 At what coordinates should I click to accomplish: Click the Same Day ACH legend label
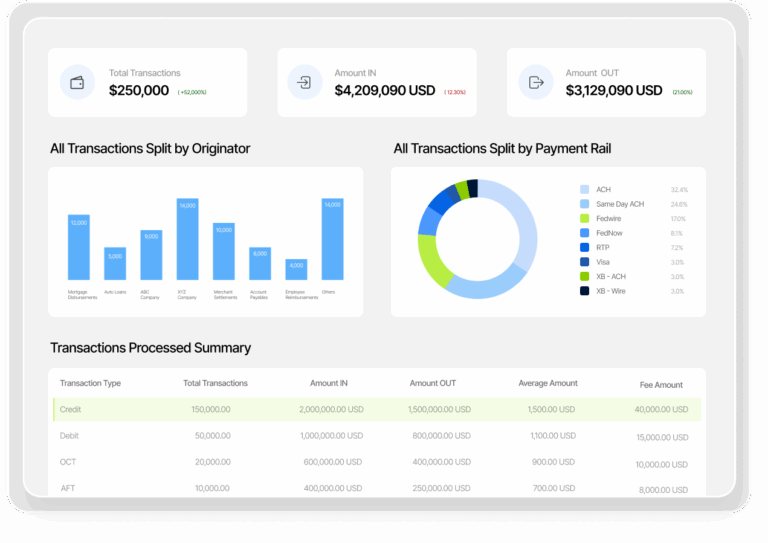pyautogui.click(x=620, y=204)
